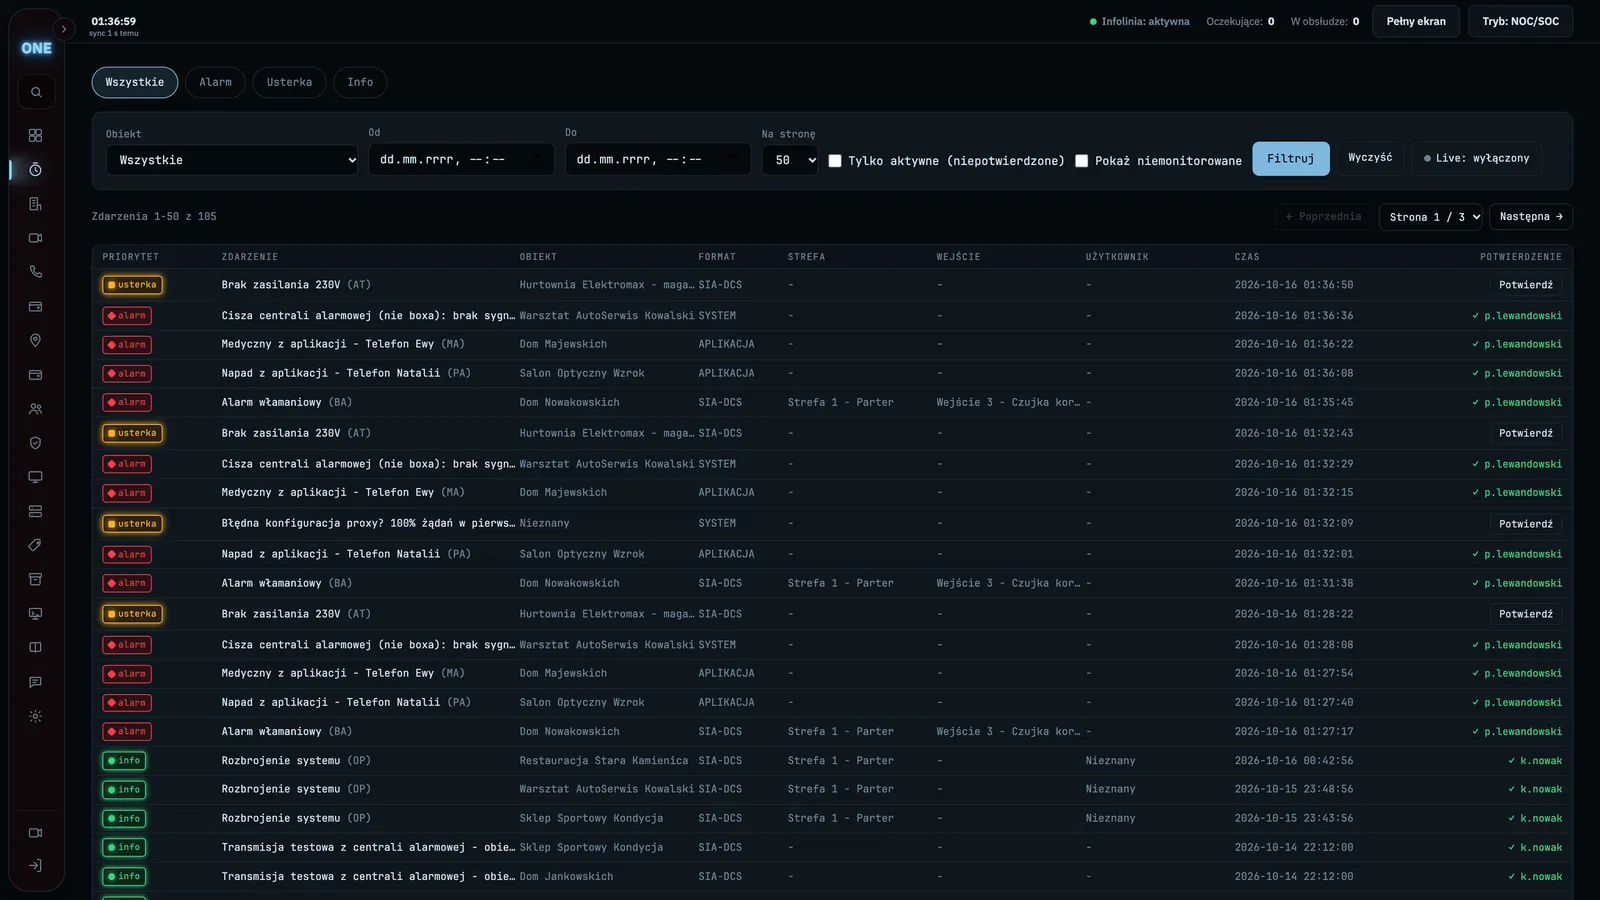Screen dimensions: 1600x900
Task: Toggle Live: wyłączony mode
Action: click(x=1477, y=158)
